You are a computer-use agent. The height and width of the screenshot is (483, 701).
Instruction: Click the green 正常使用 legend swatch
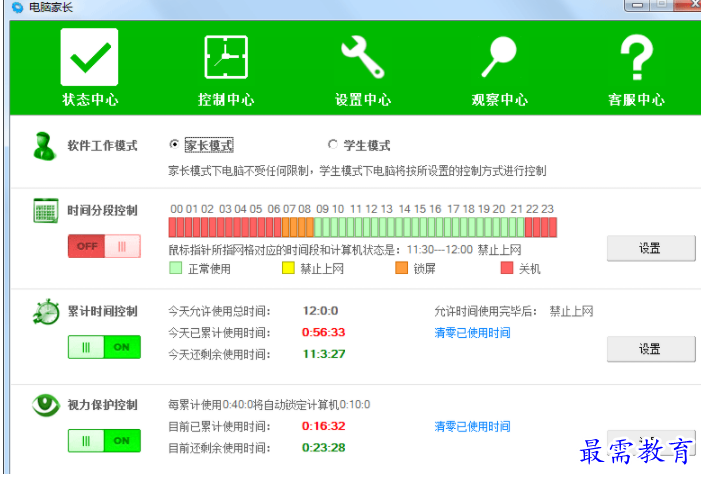[176, 268]
